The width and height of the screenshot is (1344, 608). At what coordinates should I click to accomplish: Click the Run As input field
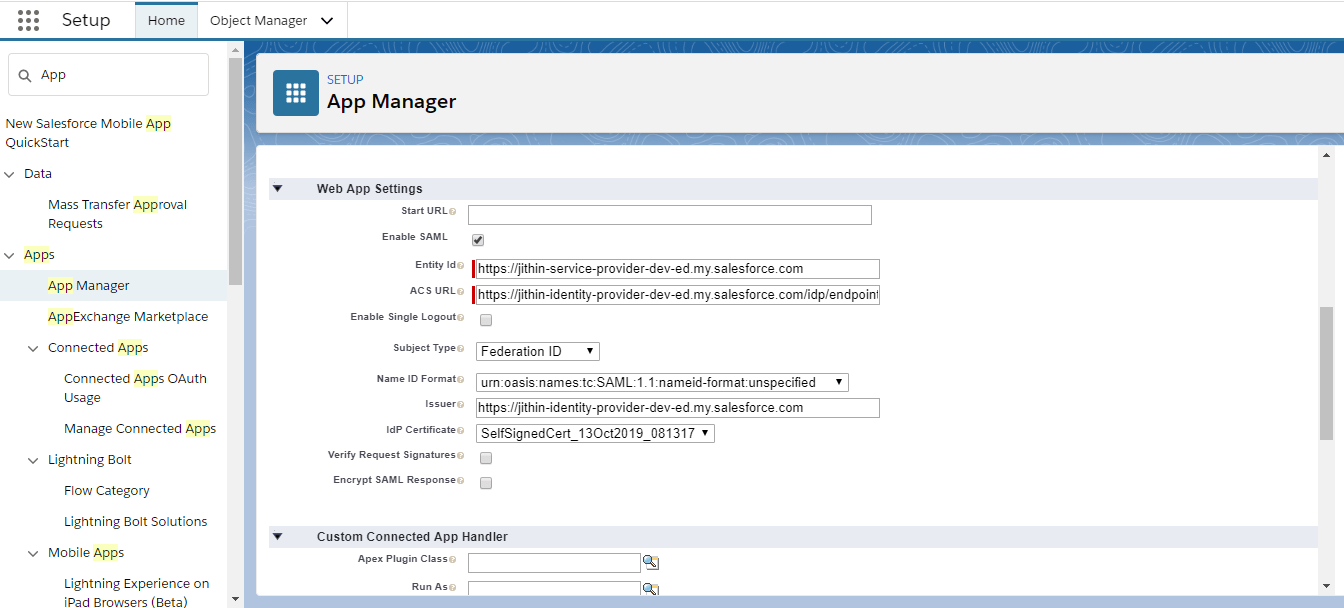554,587
